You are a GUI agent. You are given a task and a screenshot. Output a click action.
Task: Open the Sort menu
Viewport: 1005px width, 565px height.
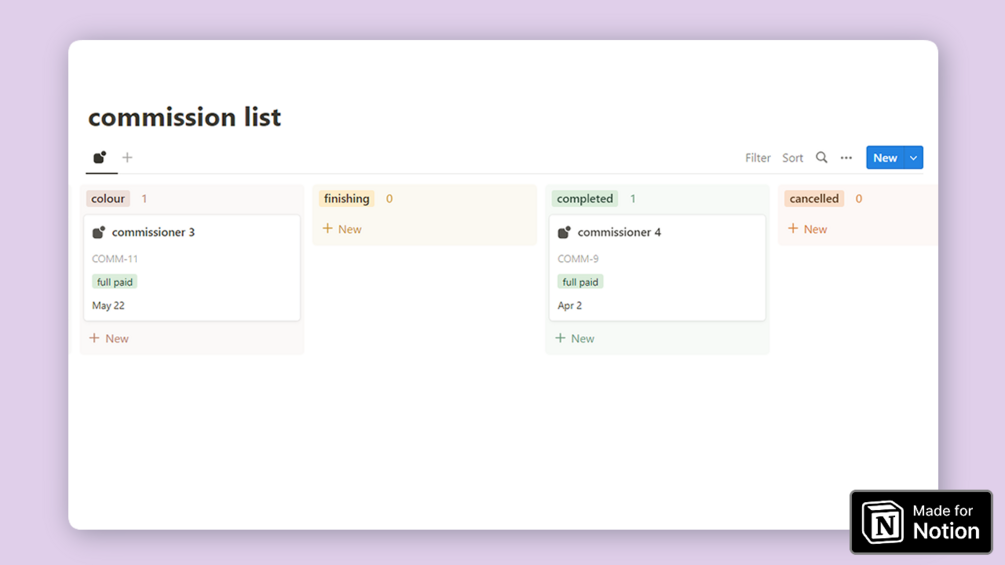[792, 158]
